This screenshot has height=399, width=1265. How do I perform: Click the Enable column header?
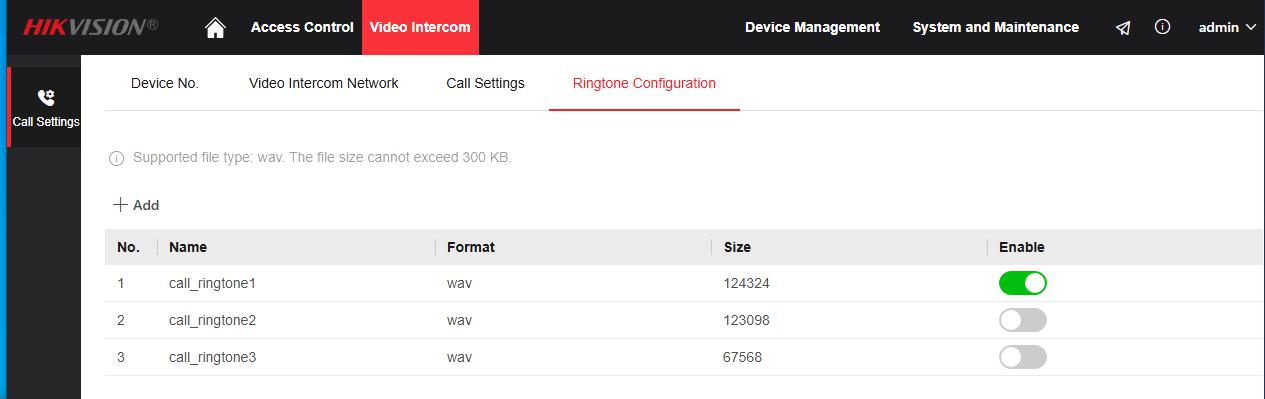[1021, 247]
